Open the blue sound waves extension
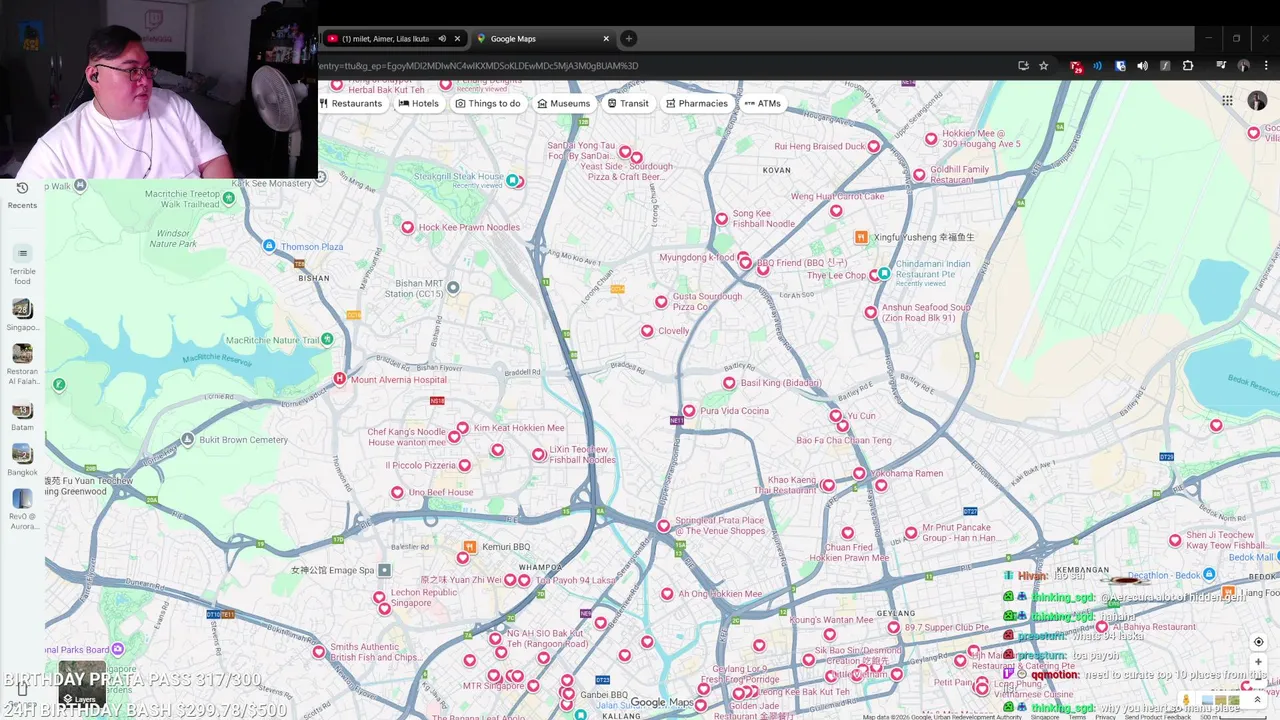 click(1097, 66)
